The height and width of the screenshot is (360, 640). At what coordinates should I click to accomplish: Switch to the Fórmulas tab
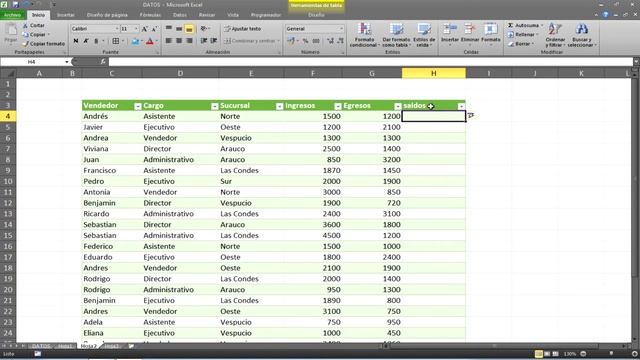(150, 15)
